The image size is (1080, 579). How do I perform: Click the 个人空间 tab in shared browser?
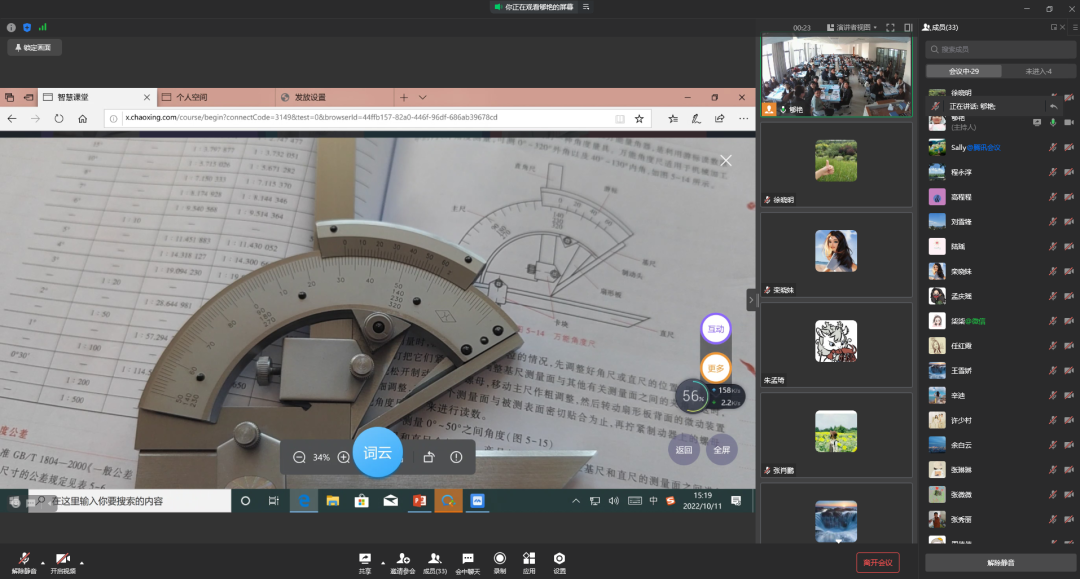pos(216,97)
